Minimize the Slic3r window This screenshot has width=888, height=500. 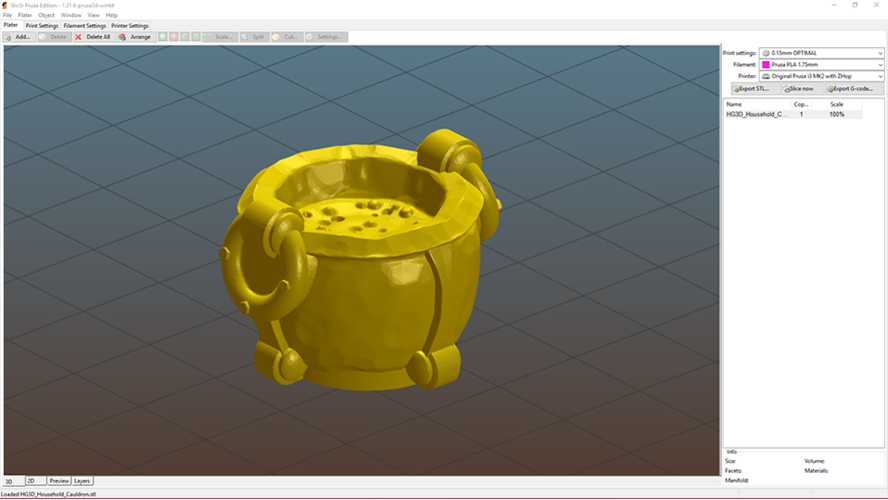(834, 5)
